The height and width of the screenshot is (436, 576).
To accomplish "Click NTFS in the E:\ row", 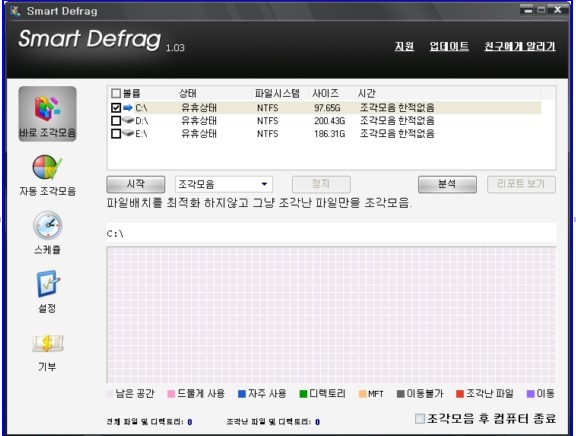I will pos(267,134).
